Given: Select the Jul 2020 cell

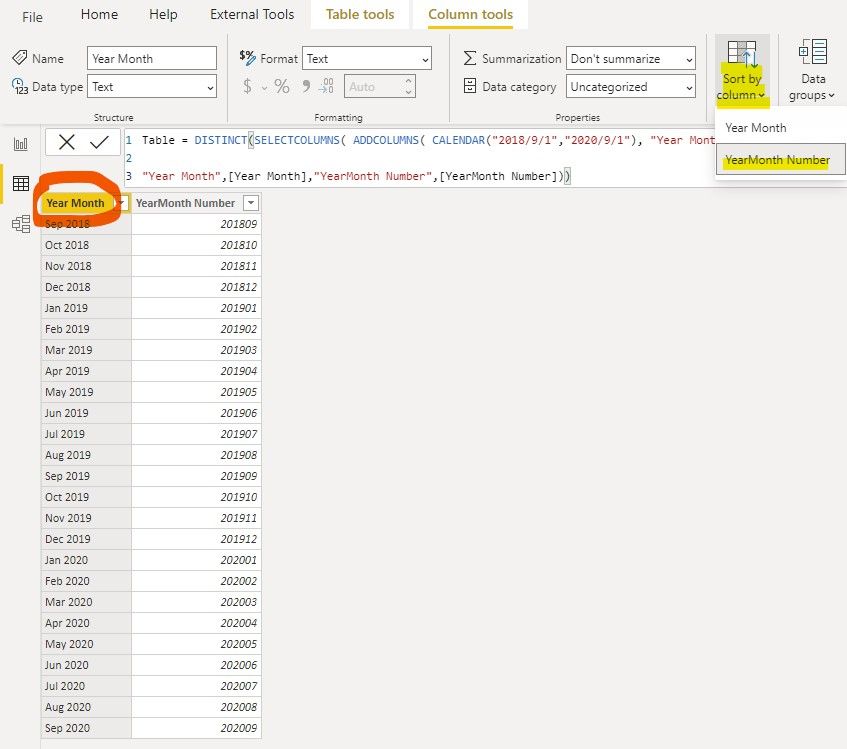Looking at the screenshot, I should point(86,686).
